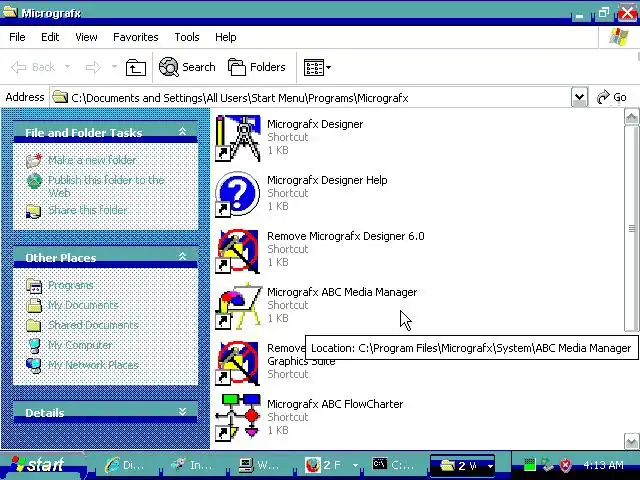Open the Tools menu
The width and height of the screenshot is (640, 480).
point(187,37)
